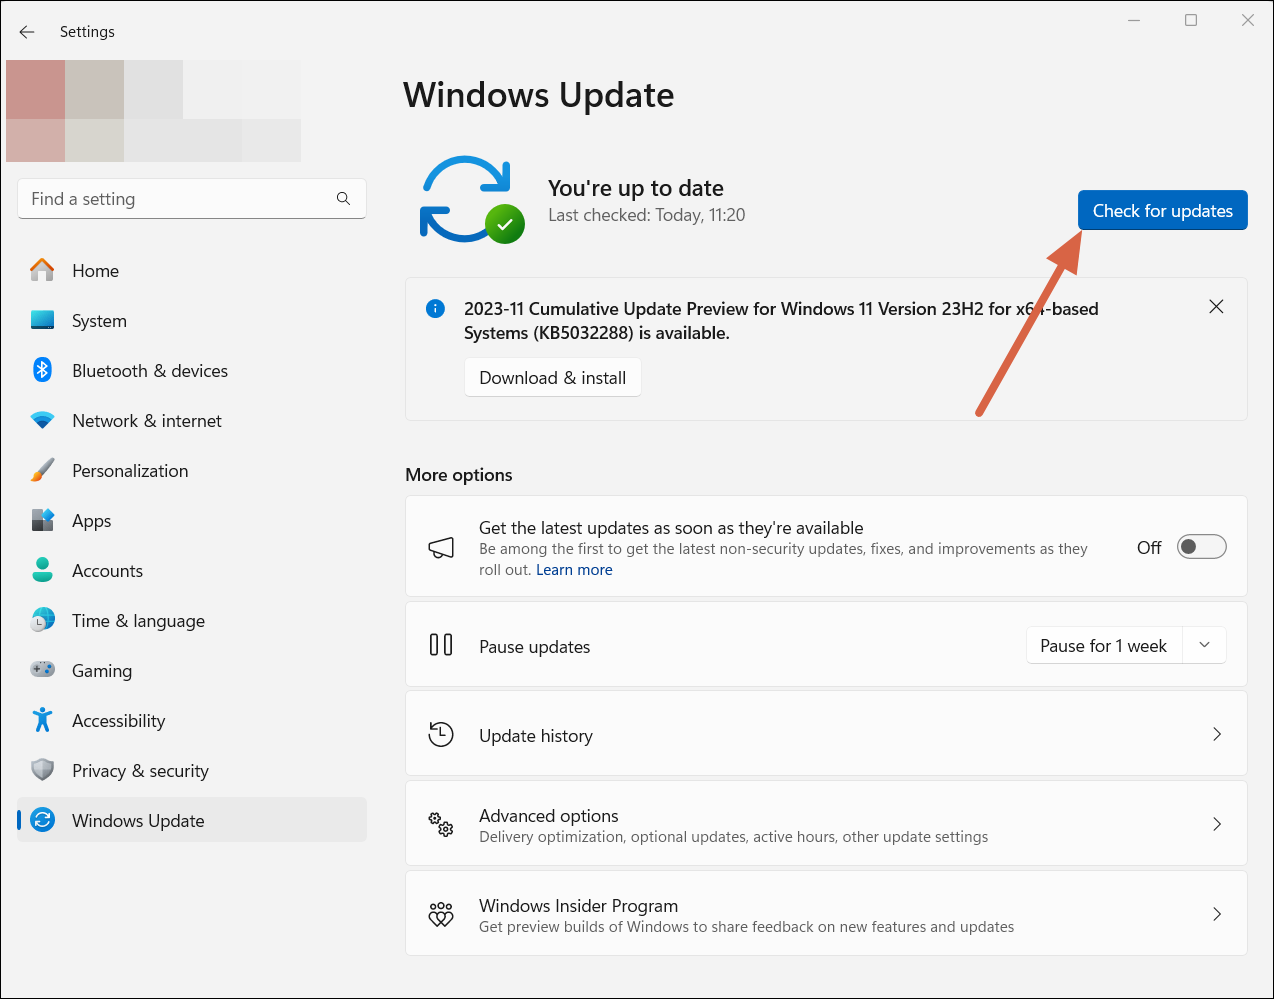This screenshot has width=1274, height=999.
Task: Select the Home sidebar icon
Action: coord(42,270)
